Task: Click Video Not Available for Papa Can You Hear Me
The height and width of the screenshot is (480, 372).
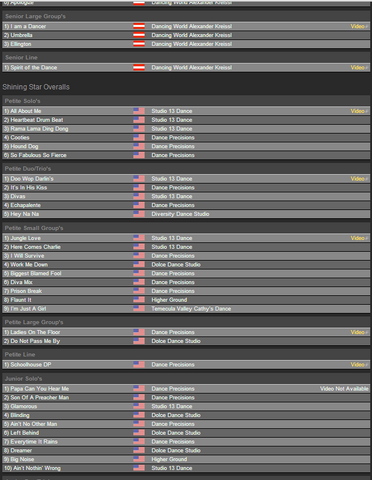Action: (344, 389)
